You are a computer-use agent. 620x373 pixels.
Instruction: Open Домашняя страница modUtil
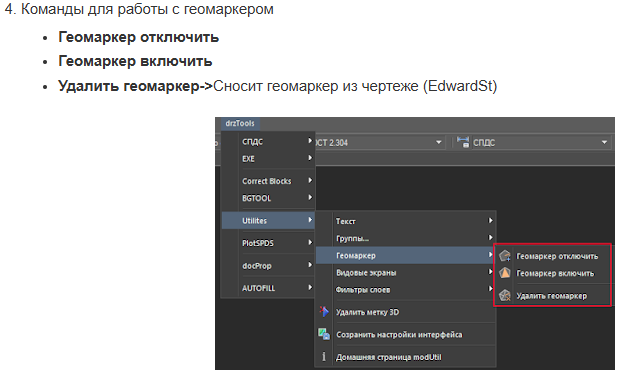(405, 357)
